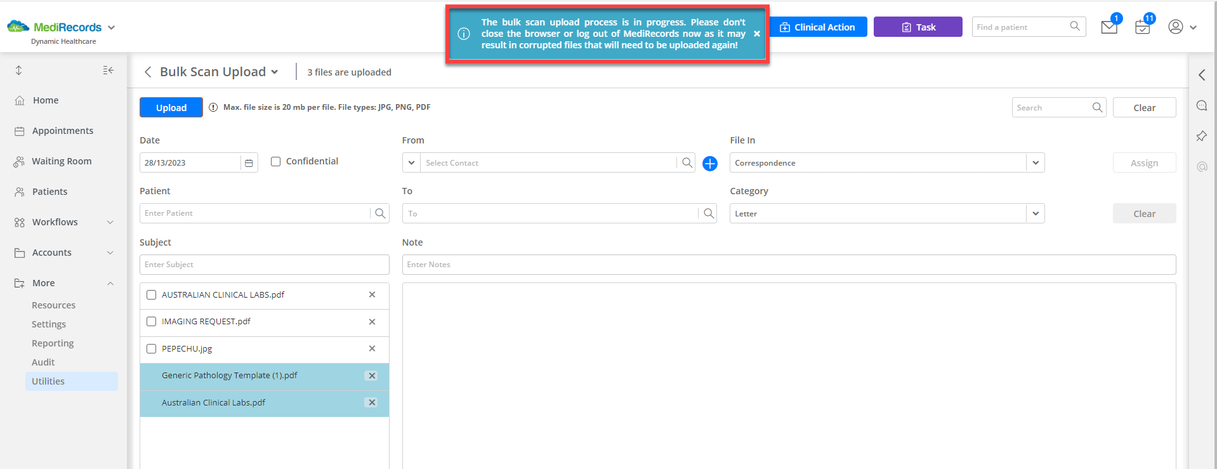Click the Enter Patient field
The width and height of the screenshot is (1217, 469).
pos(255,213)
